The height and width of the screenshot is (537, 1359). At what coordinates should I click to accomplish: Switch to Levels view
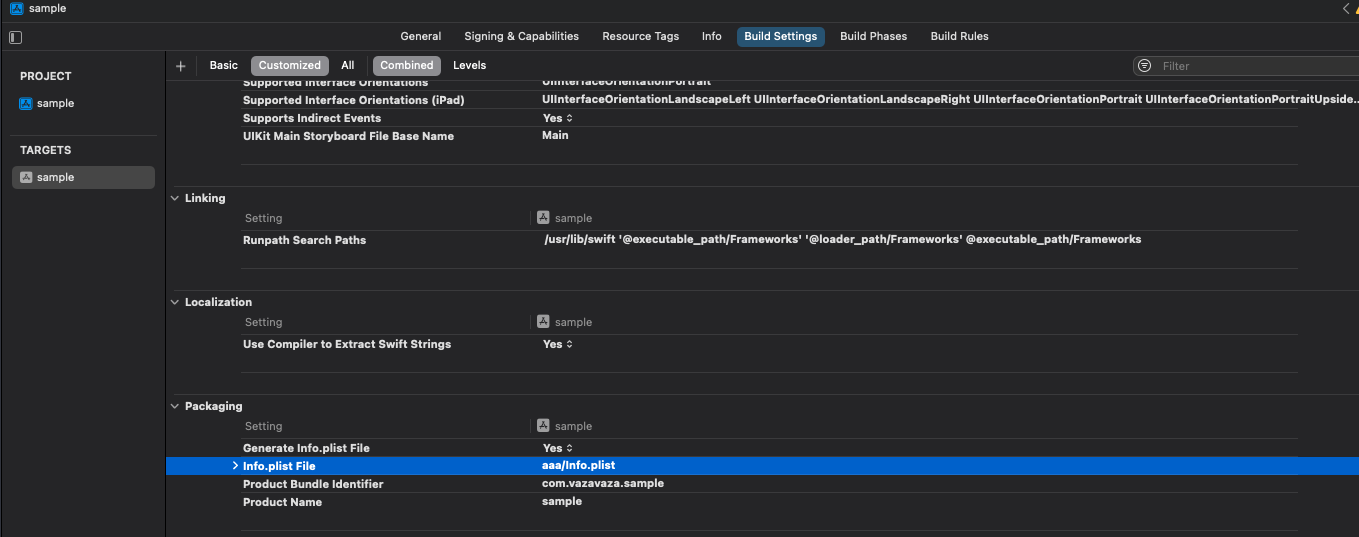click(x=469, y=65)
